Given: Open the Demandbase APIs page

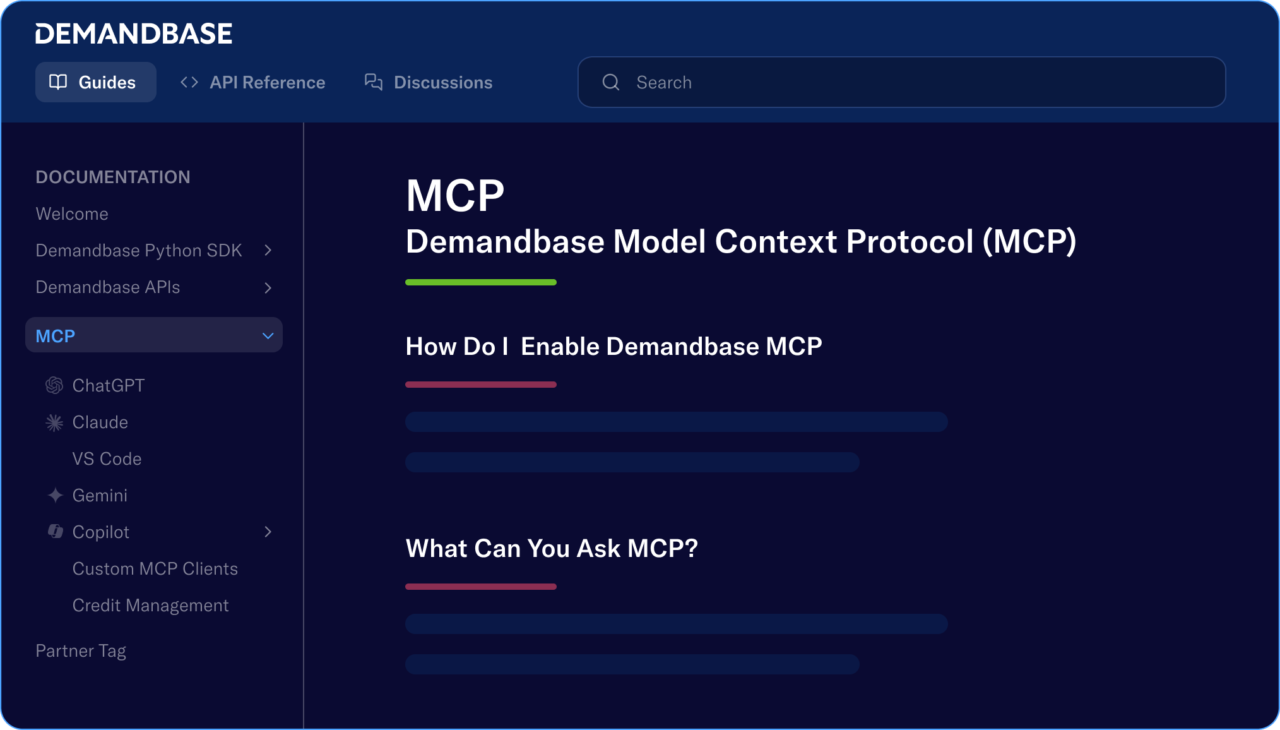Looking at the screenshot, I should tap(108, 287).
